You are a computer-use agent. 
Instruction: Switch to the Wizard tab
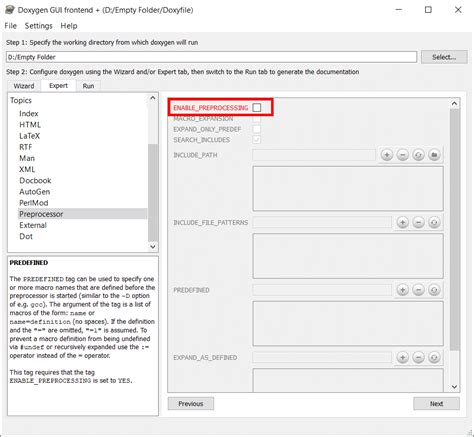pos(24,86)
